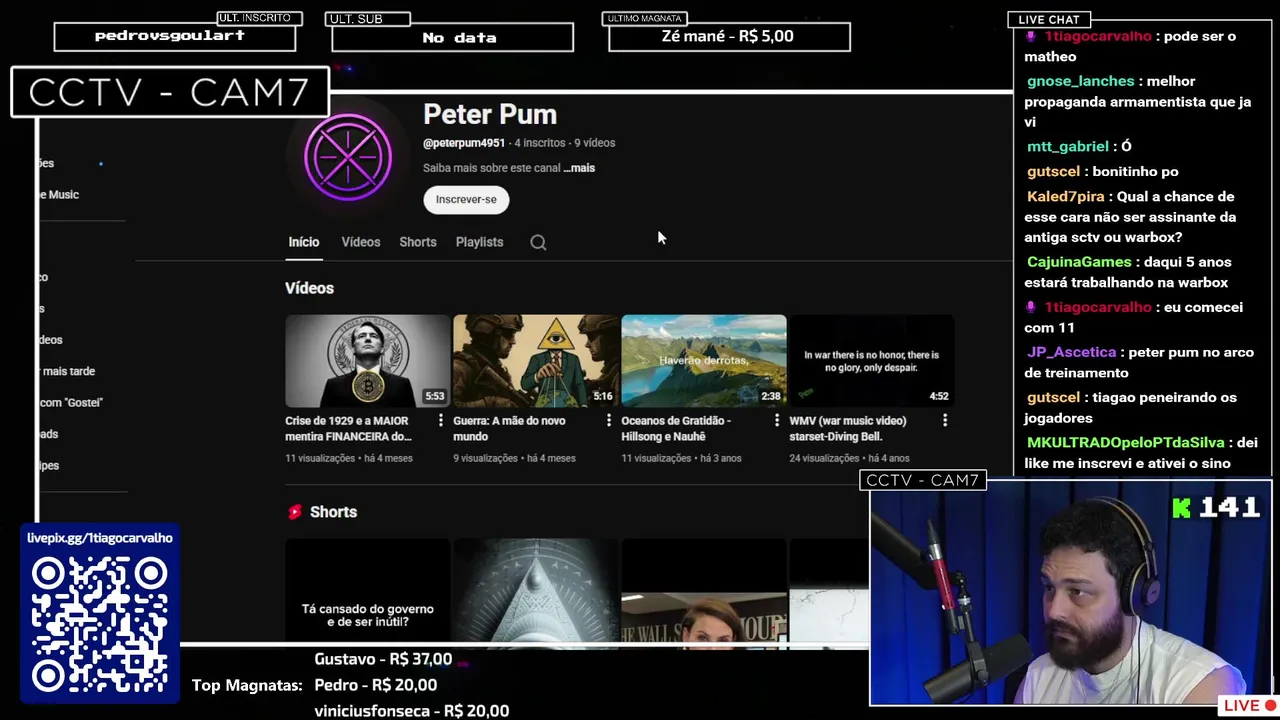The height and width of the screenshot is (720, 1280).
Task: Click the large CCTV - CAM7 label
Action: [x=170, y=92]
